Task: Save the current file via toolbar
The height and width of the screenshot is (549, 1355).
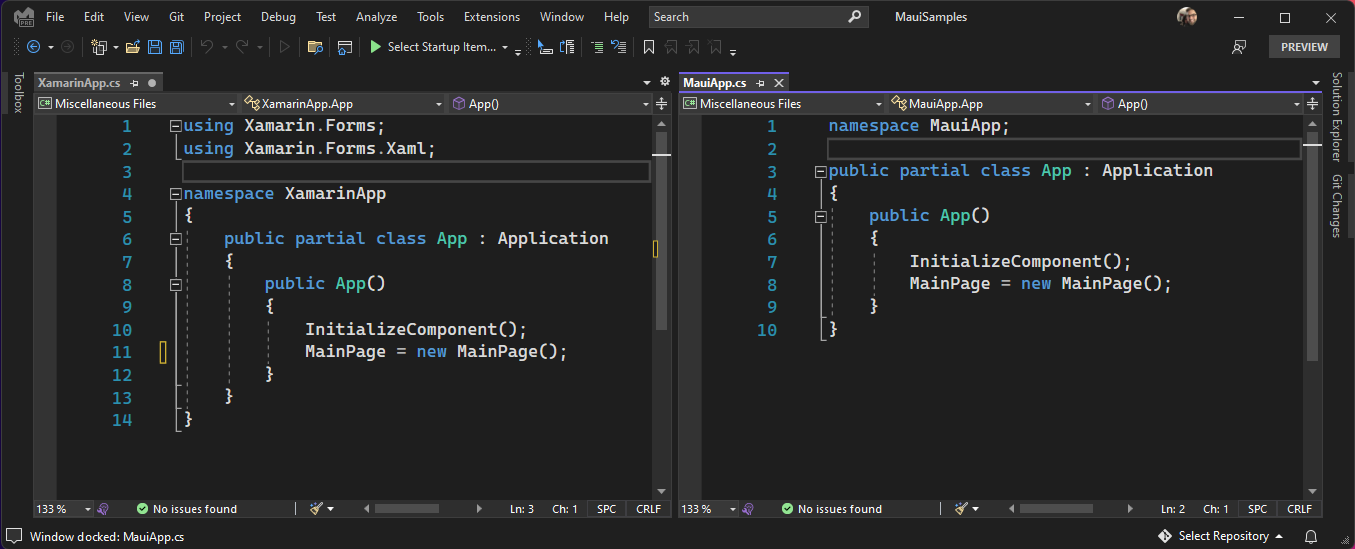Action: click(x=155, y=47)
